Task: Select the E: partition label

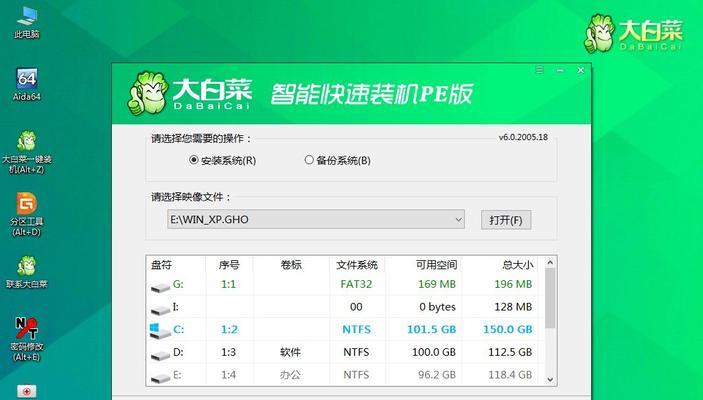Action: pyautogui.click(x=178, y=374)
